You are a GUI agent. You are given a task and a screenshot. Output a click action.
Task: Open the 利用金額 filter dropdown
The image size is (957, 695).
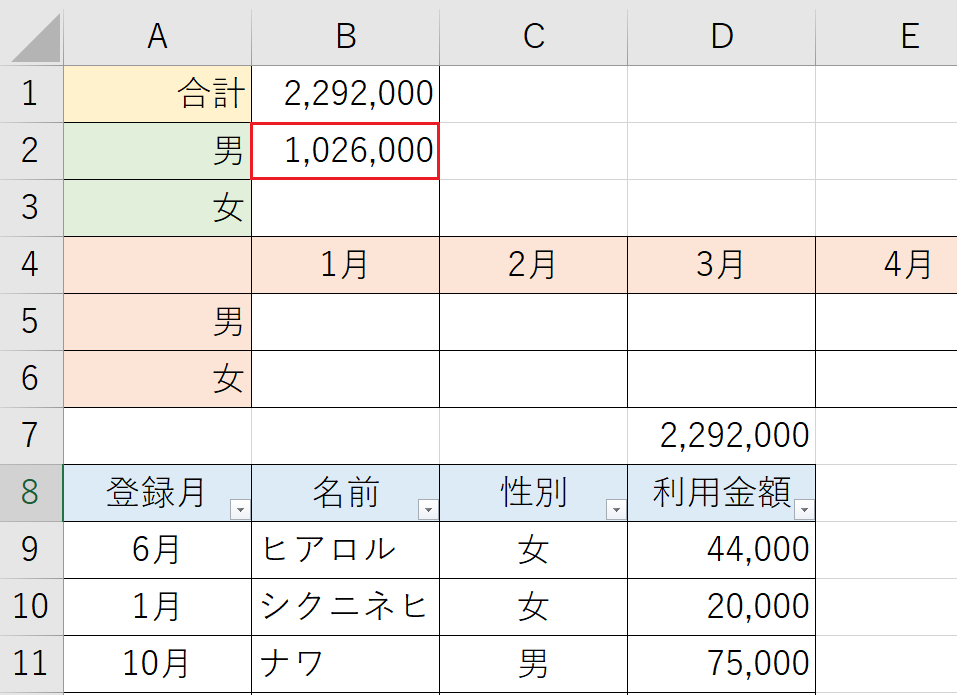(804, 510)
